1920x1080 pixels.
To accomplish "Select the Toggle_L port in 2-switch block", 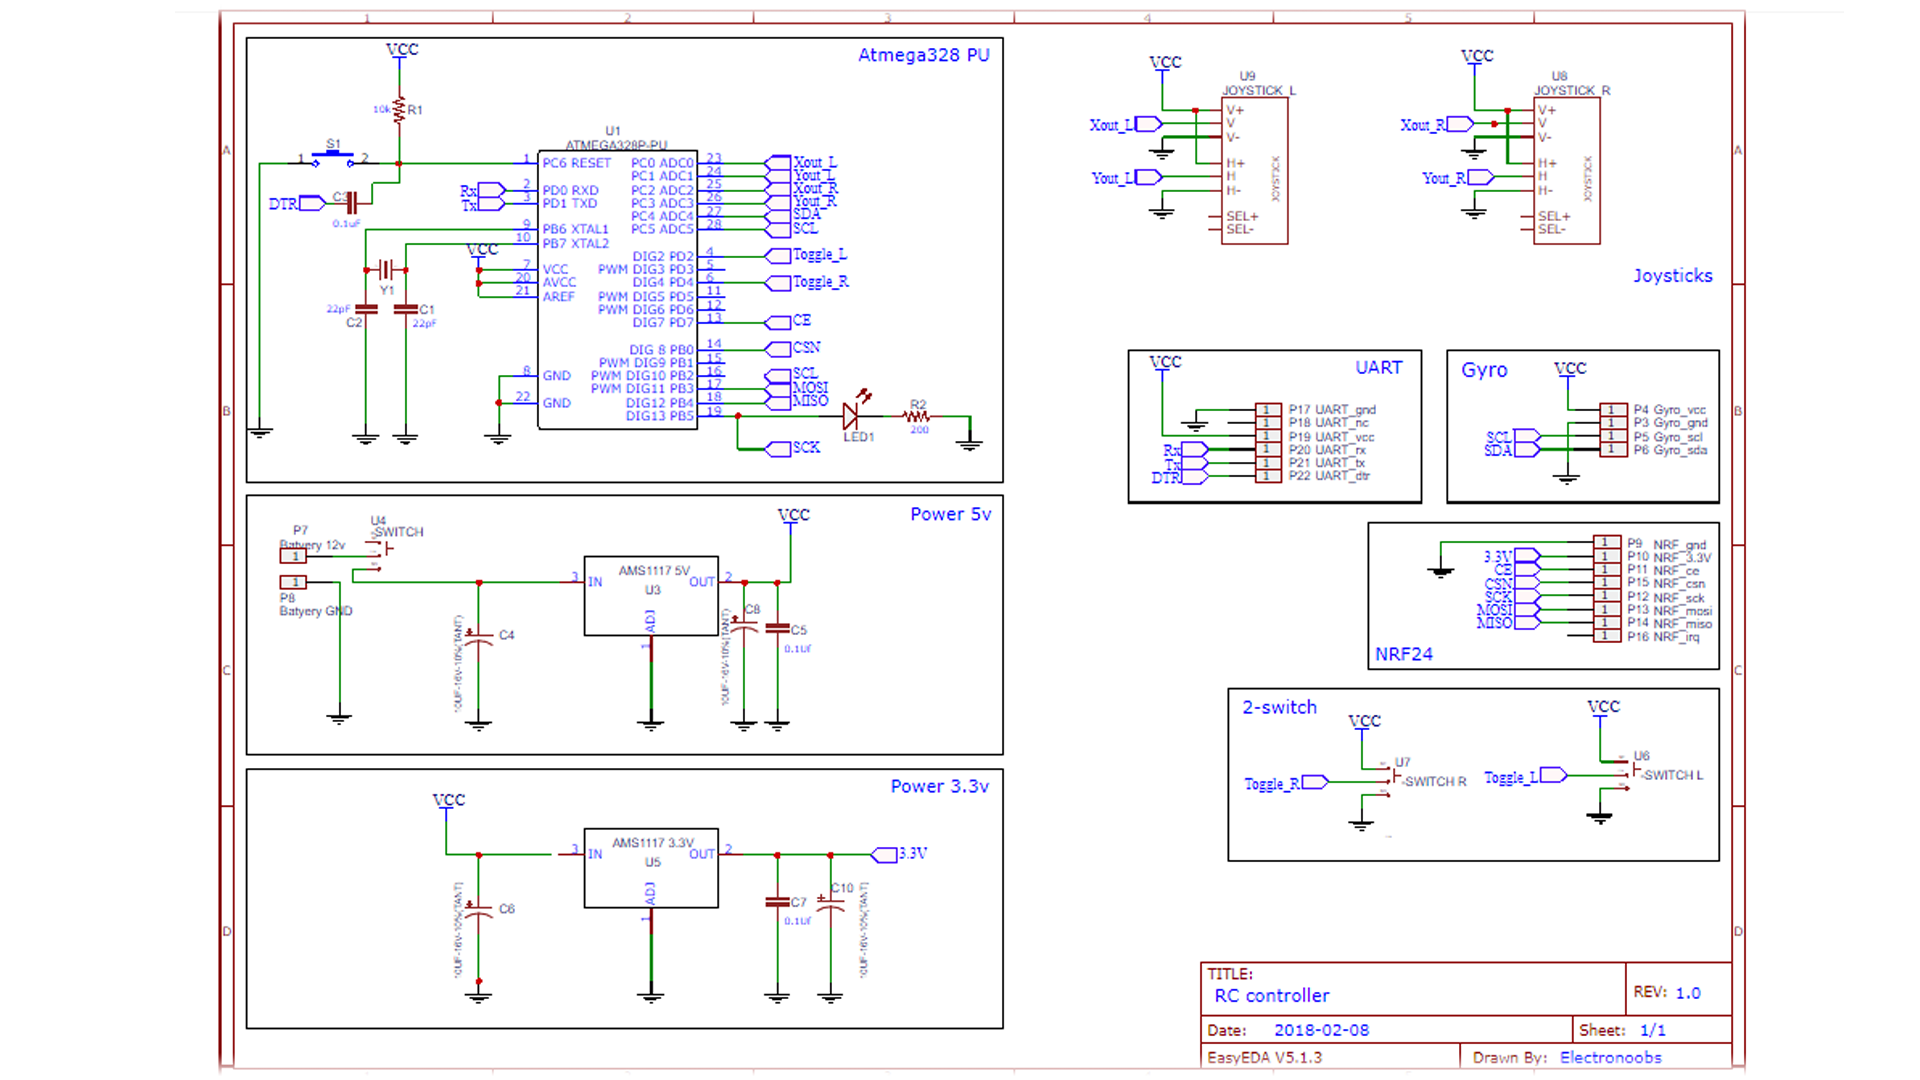I will click(1525, 776).
